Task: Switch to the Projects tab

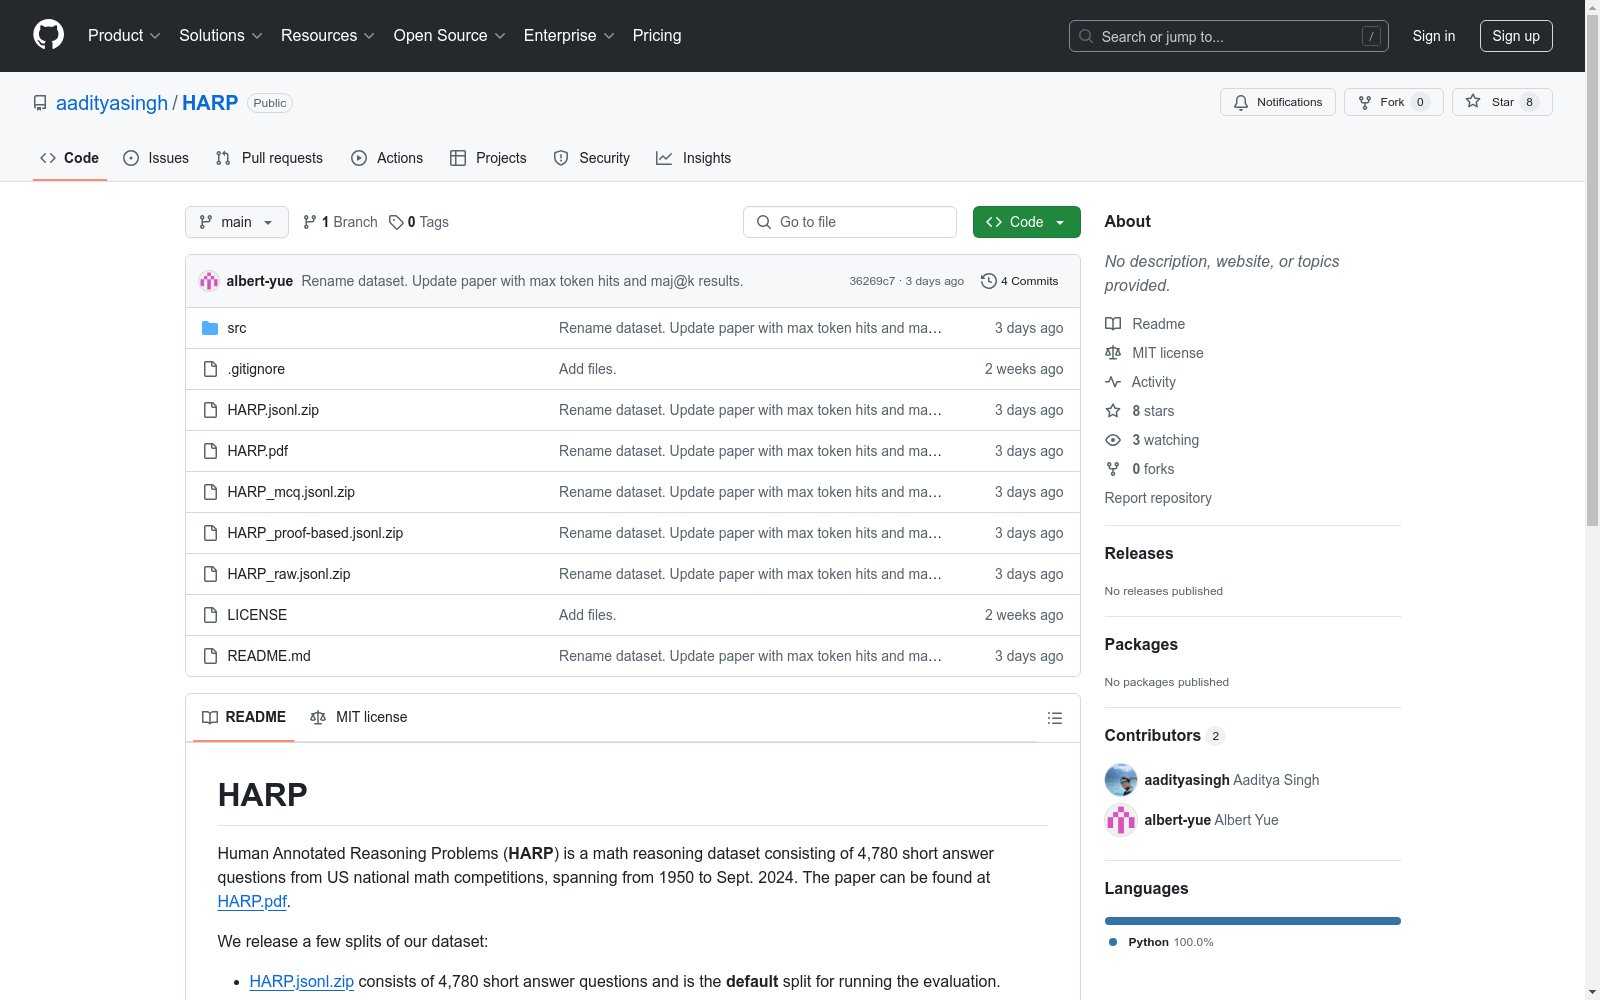Action: pos(488,158)
